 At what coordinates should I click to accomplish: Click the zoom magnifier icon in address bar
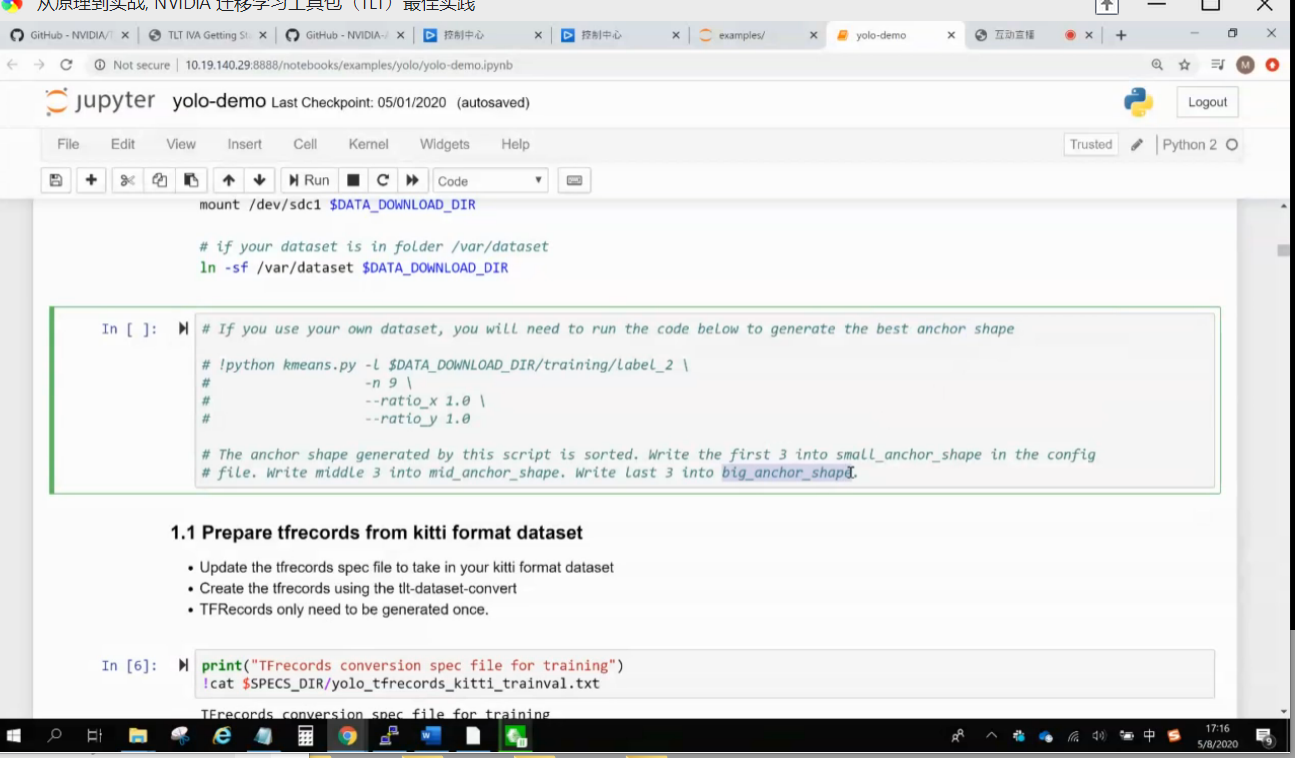click(1157, 65)
